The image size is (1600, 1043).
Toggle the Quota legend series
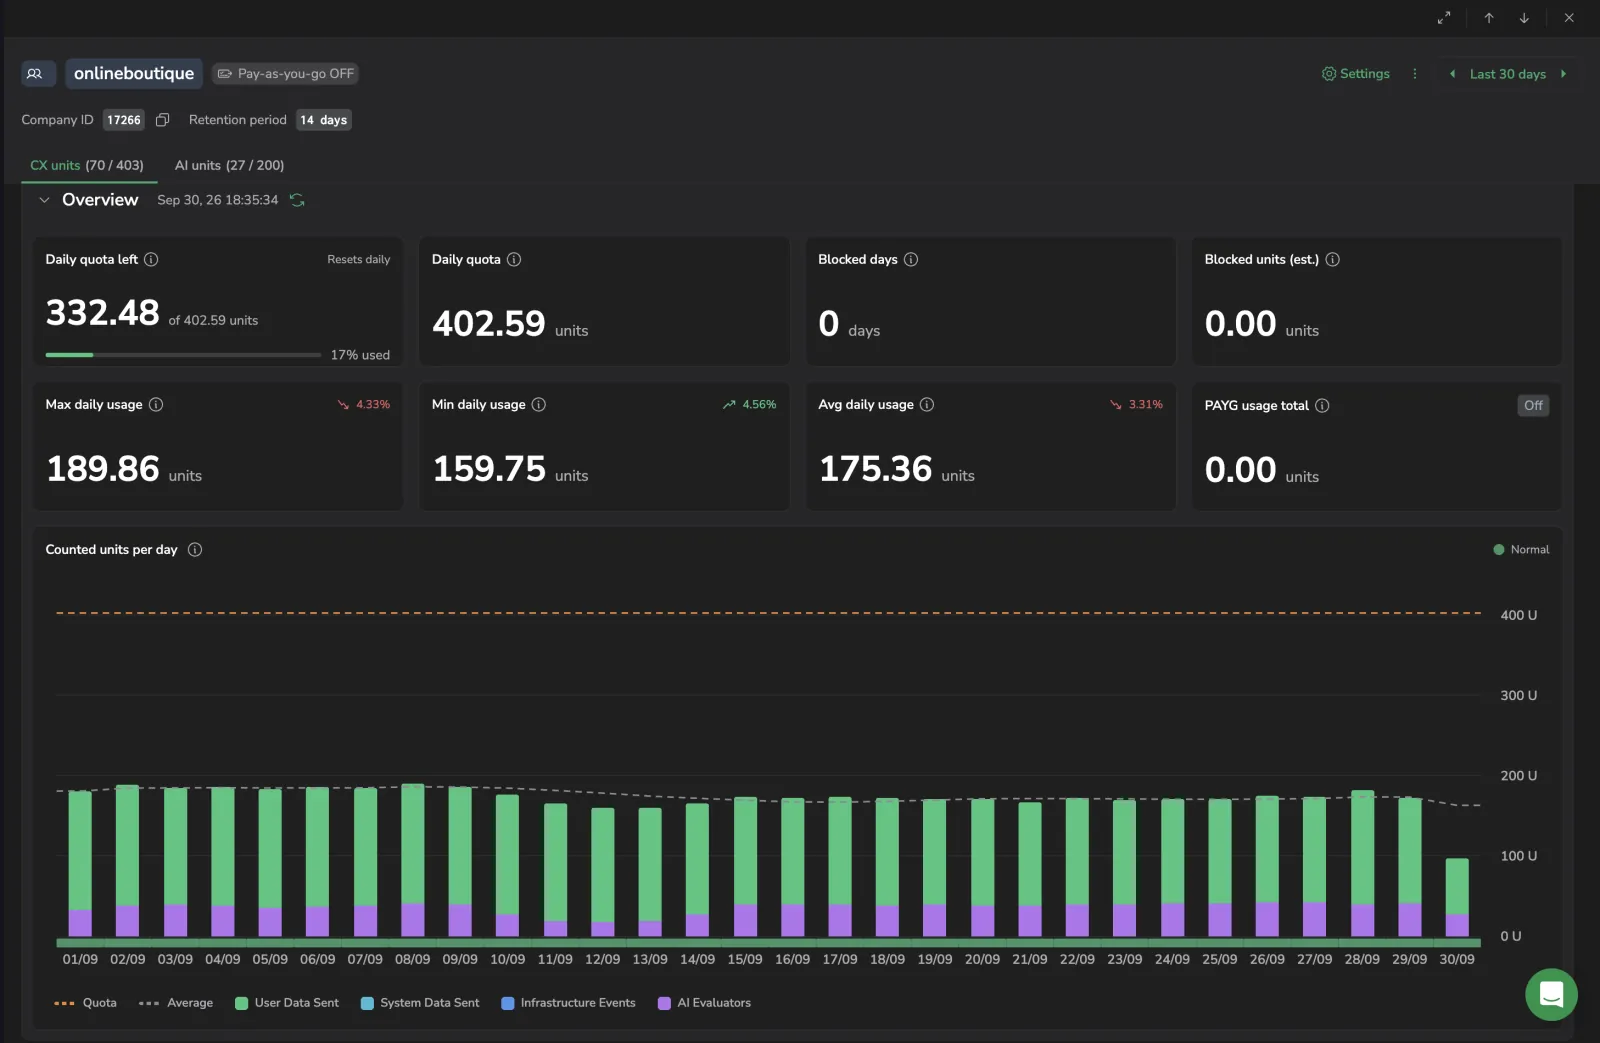86,1003
